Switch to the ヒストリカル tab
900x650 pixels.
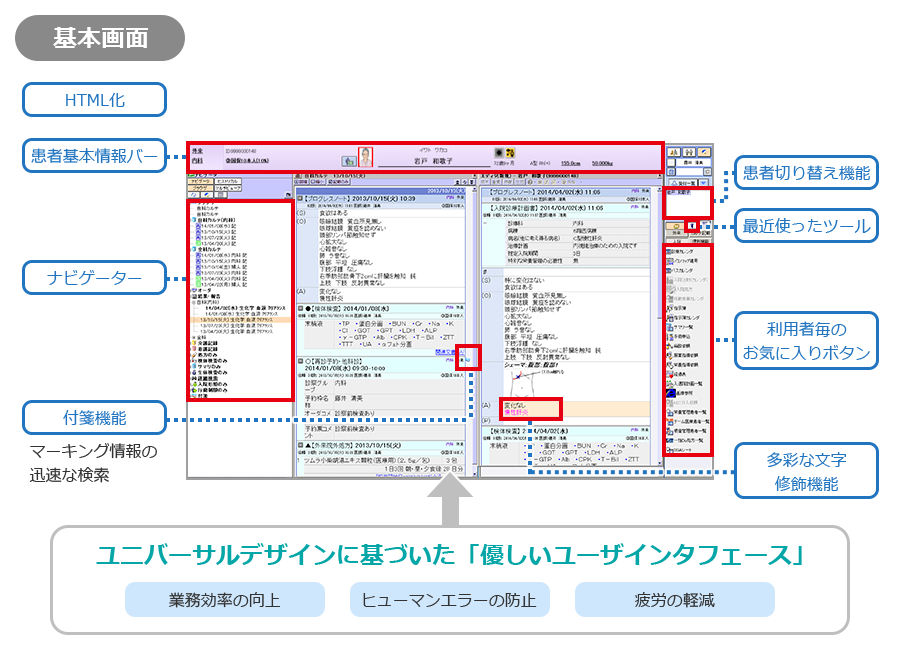[228, 182]
